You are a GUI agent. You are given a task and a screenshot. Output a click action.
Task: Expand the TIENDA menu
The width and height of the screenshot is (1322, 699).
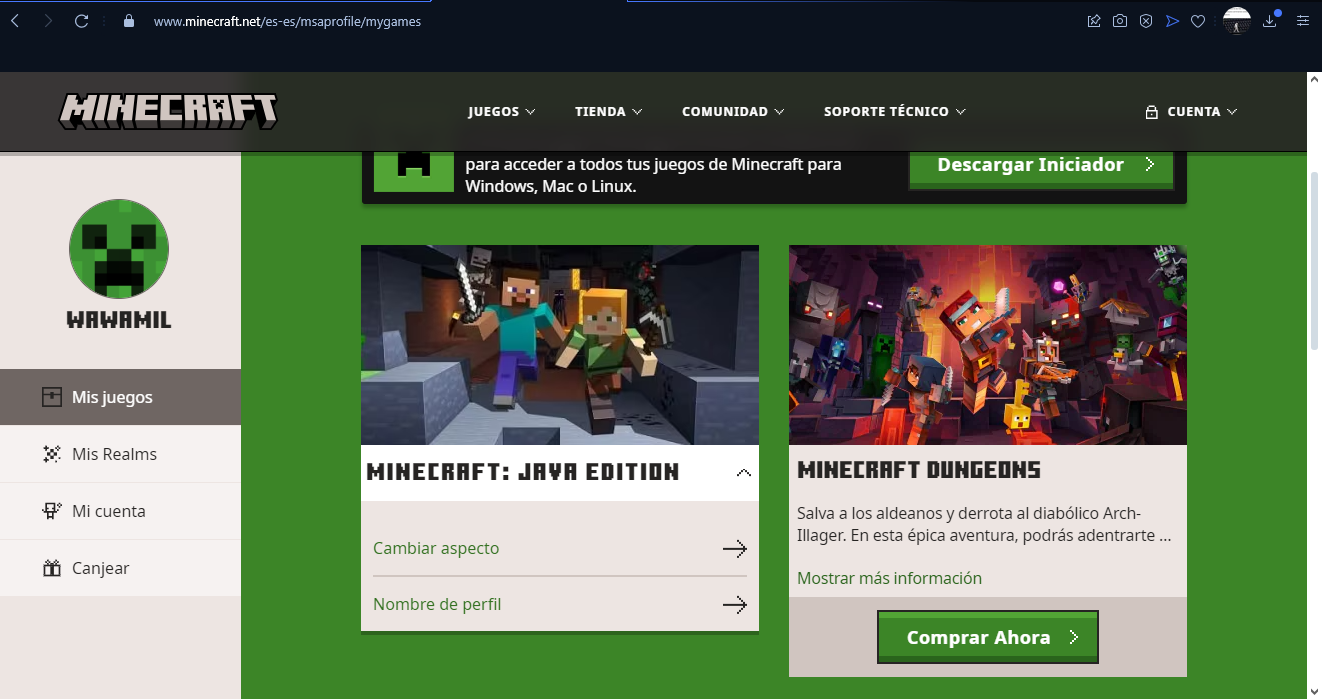pyautogui.click(x=608, y=112)
